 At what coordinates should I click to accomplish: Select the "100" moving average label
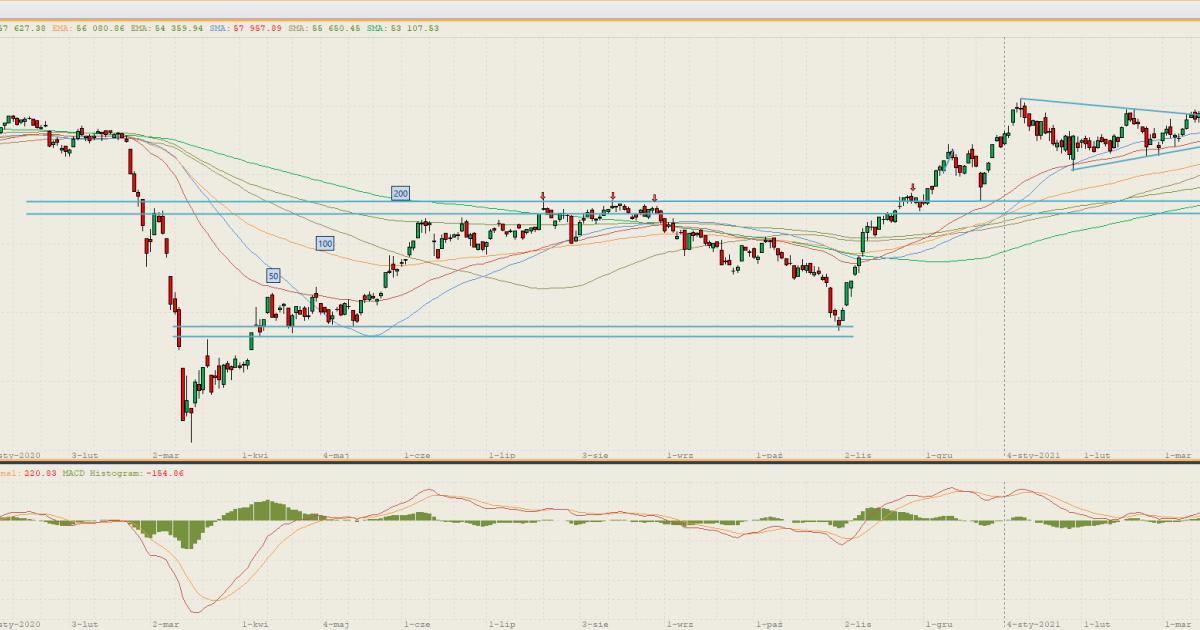(325, 243)
